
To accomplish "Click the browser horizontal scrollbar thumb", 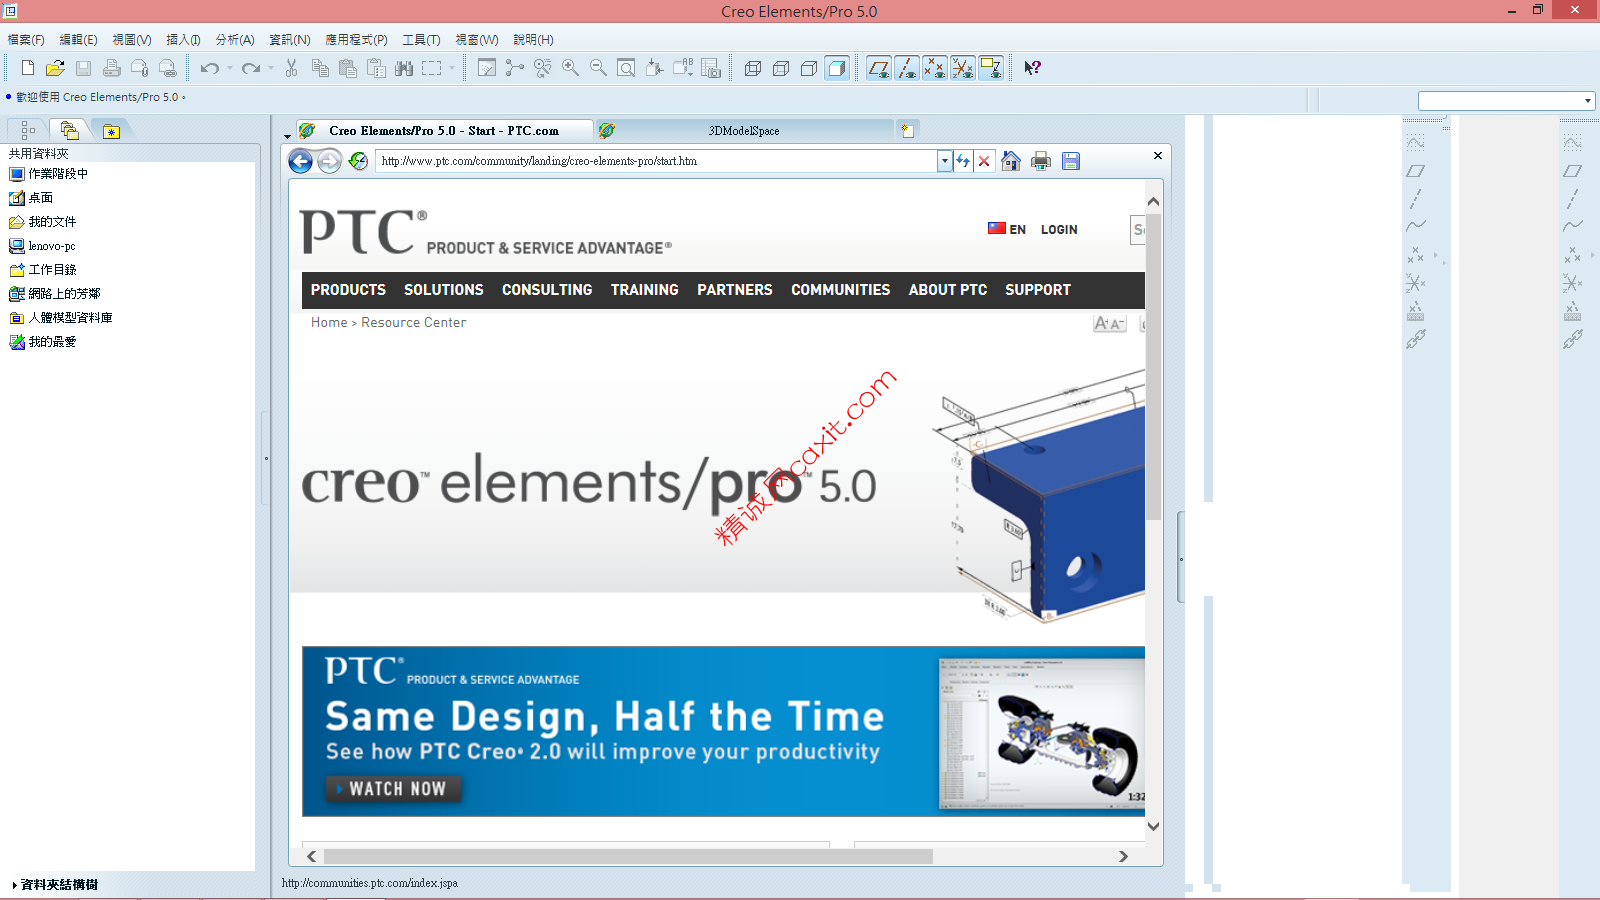I will tap(628, 856).
